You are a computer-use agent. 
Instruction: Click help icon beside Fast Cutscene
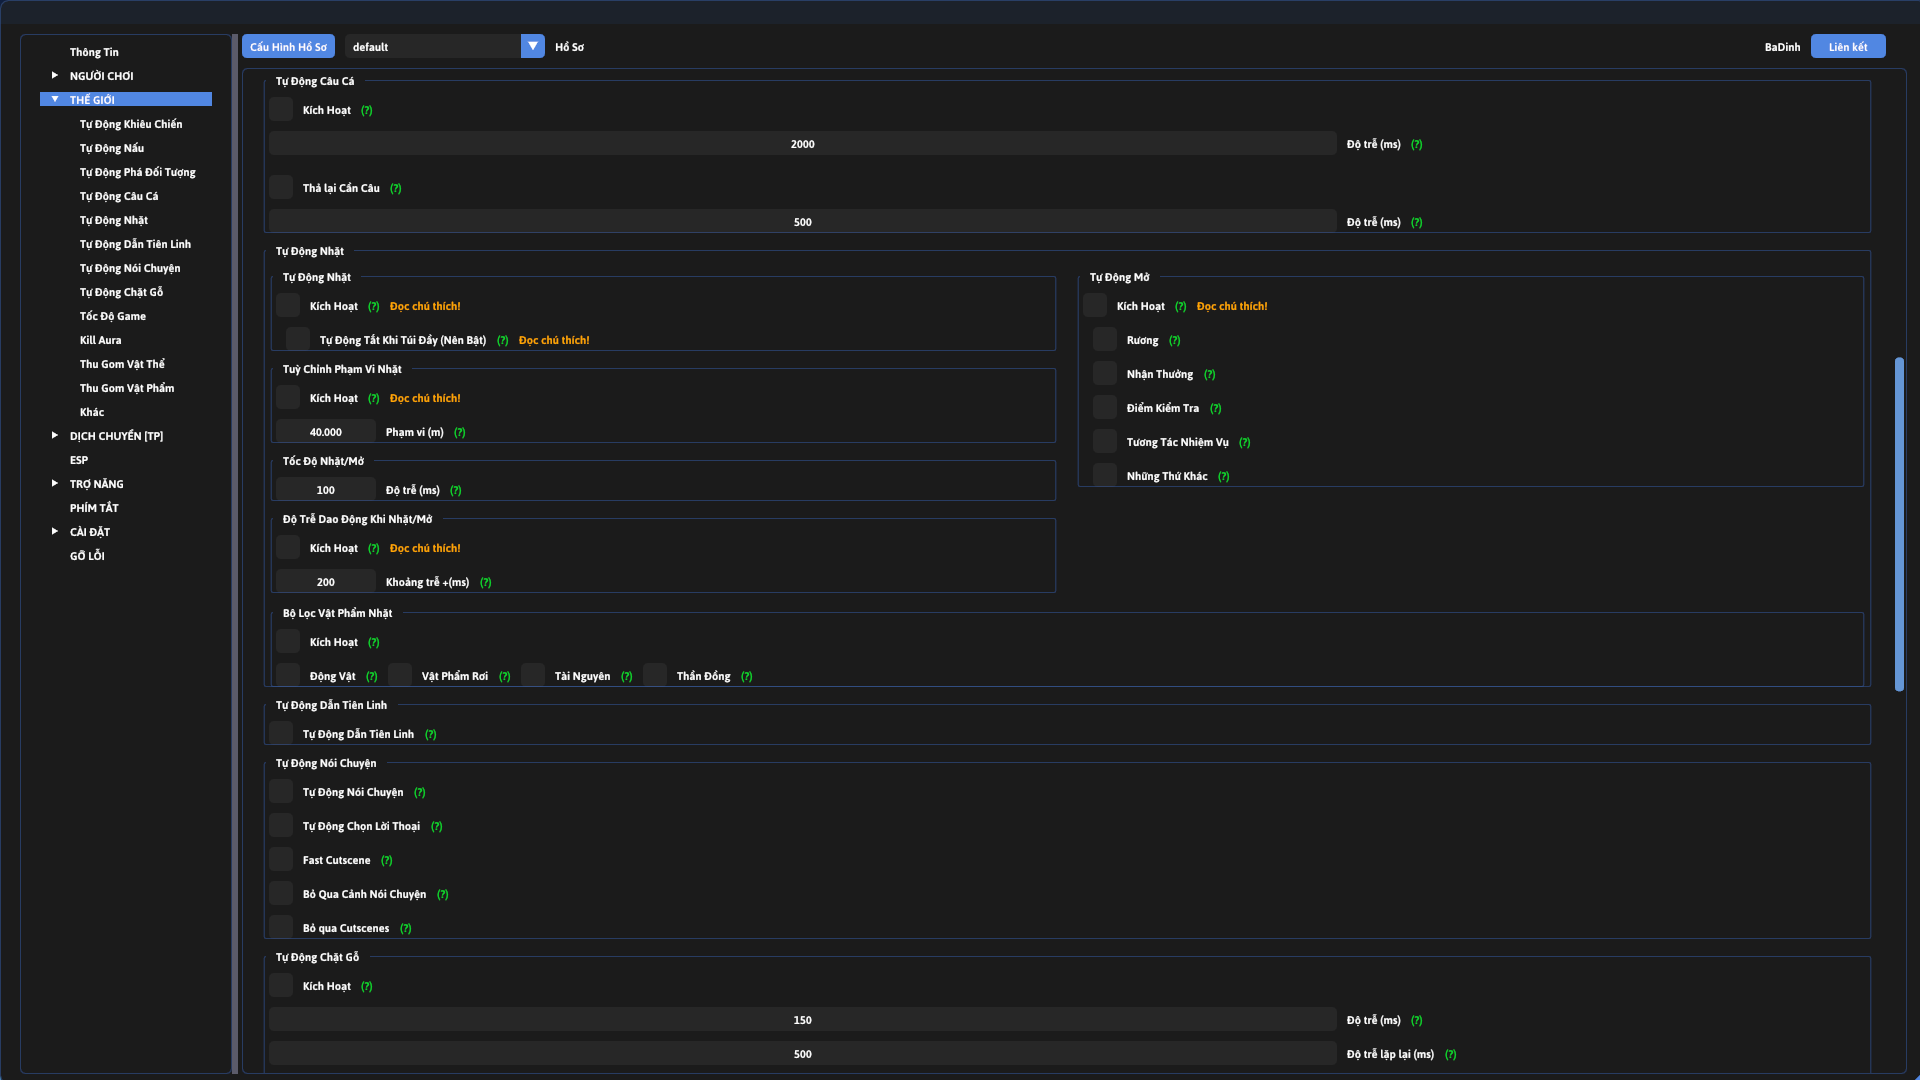pos(386,861)
